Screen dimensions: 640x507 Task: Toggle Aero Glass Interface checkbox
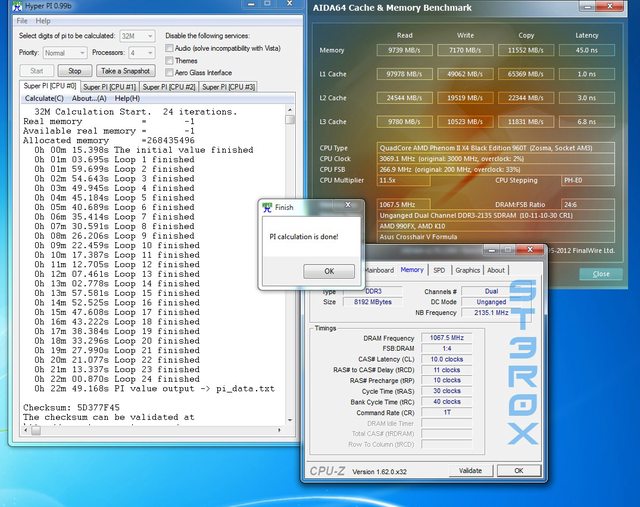169,73
